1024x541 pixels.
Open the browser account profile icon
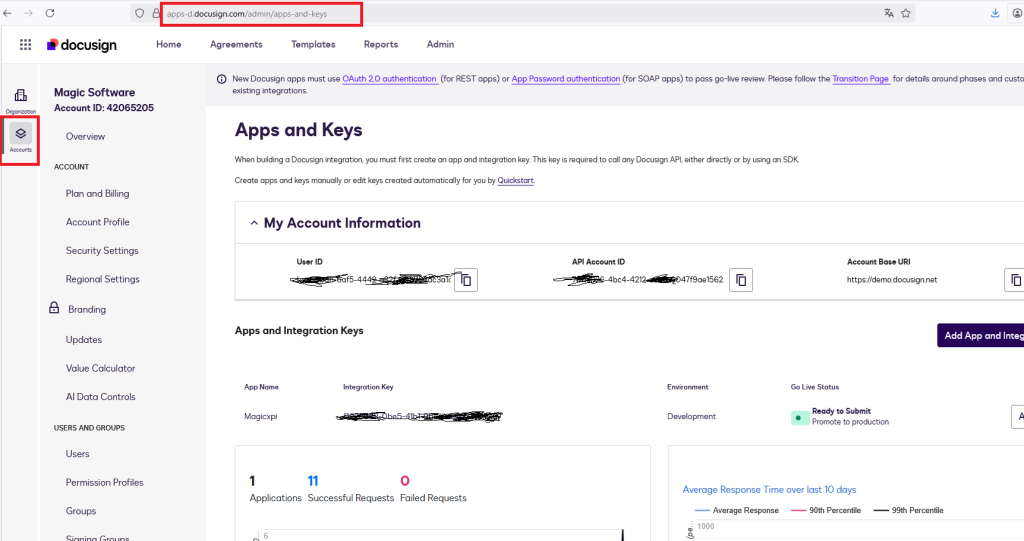[x=1017, y=13]
